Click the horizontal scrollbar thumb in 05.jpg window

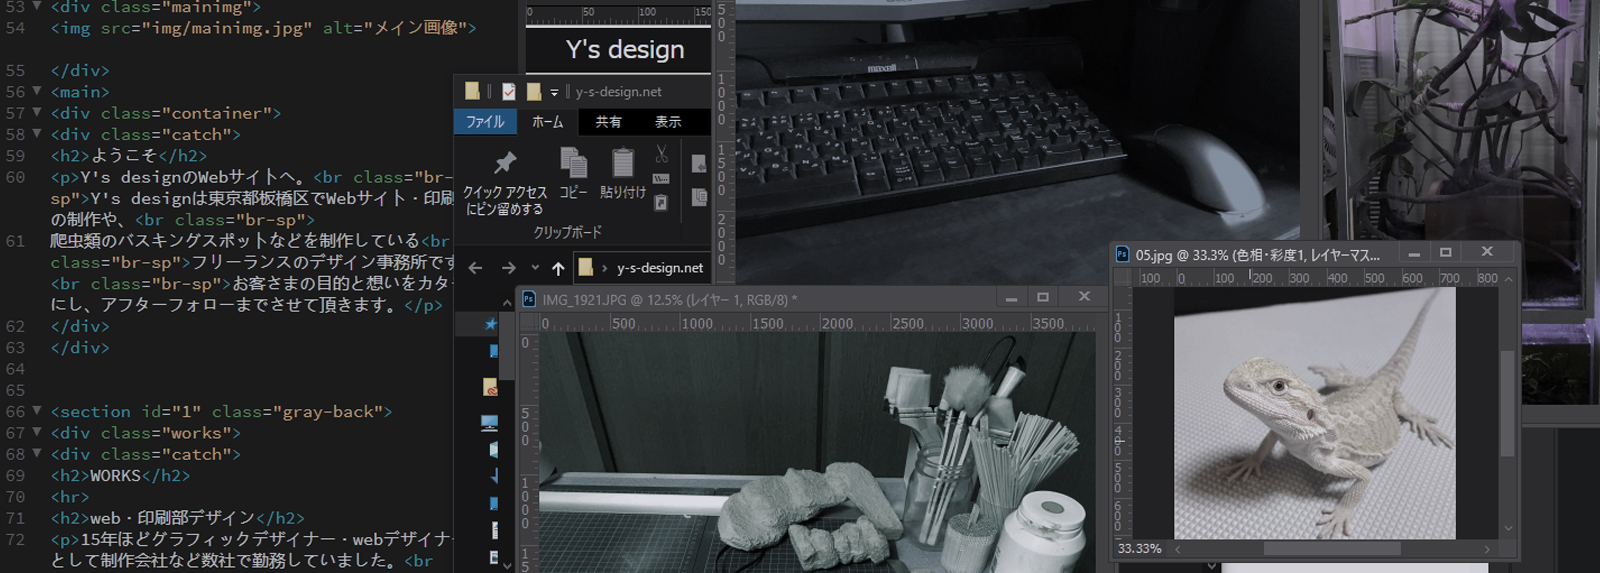1332,549
